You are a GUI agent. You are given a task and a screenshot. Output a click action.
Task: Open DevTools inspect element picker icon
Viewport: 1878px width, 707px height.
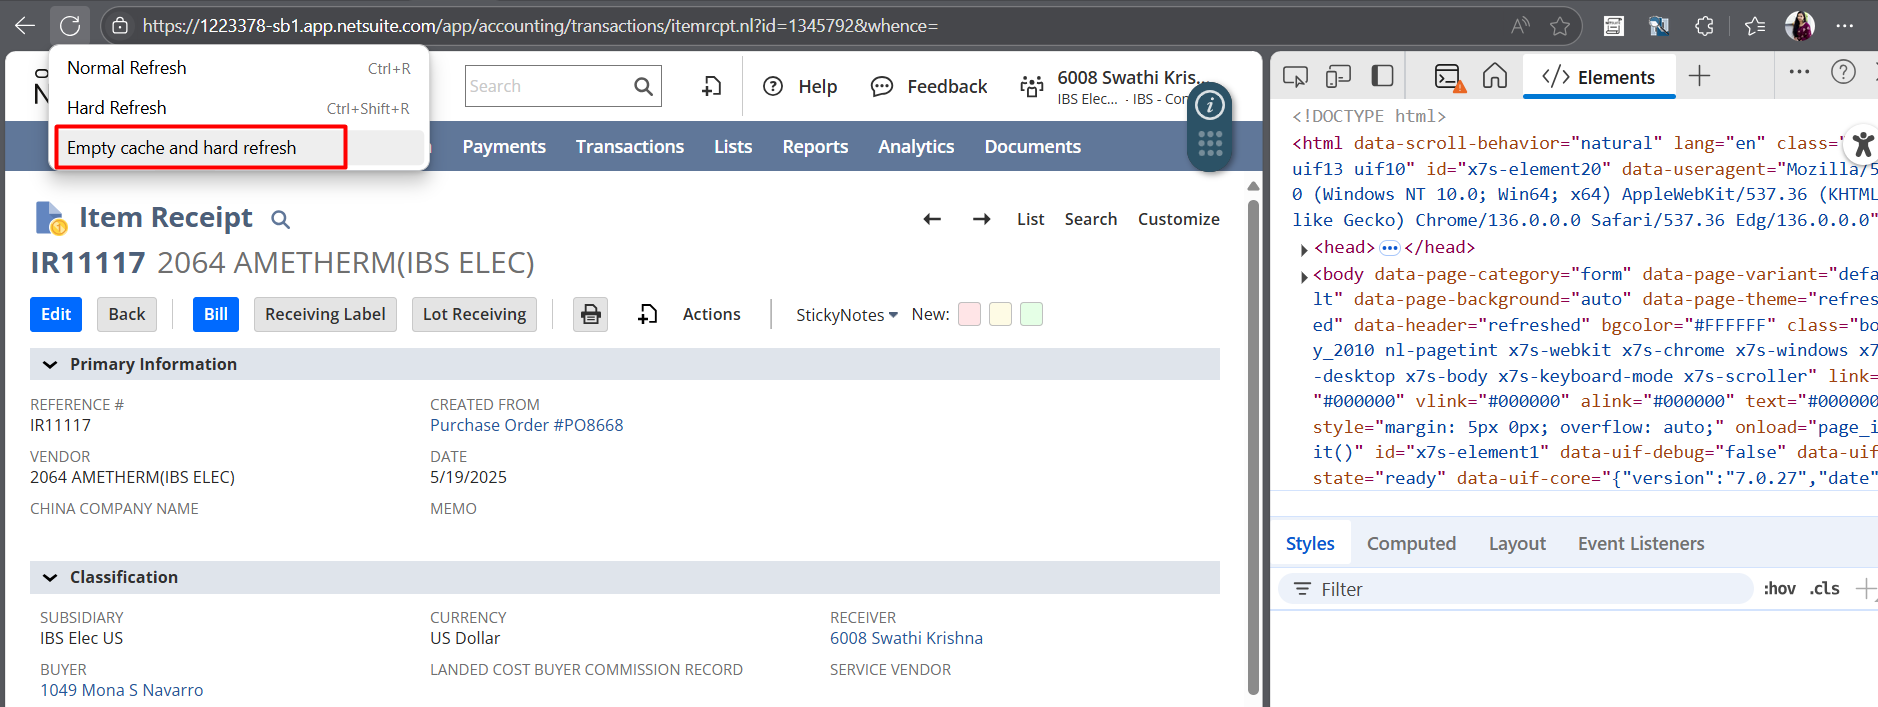click(1295, 76)
